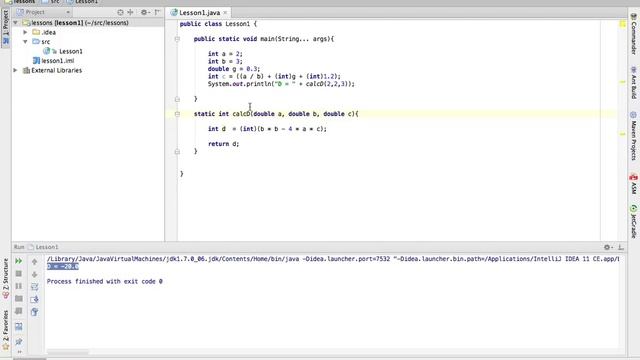Show more Run toolbar actions chevron
The width and height of the screenshot is (640, 360).
[x=19, y=352]
